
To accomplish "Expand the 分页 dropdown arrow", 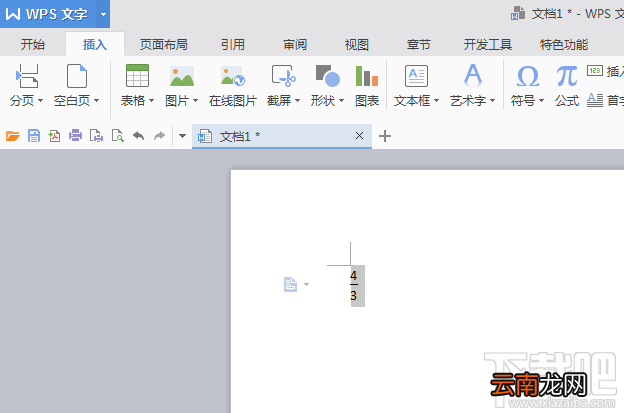I will [40, 101].
